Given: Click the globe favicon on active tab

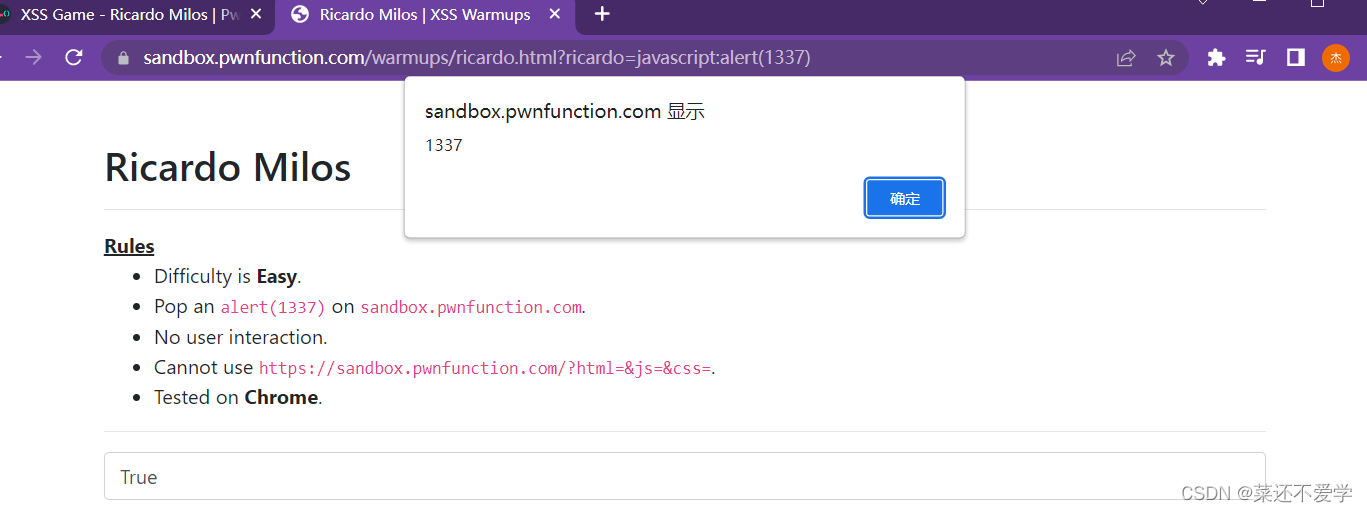Looking at the screenshot, I should (299, 15).
